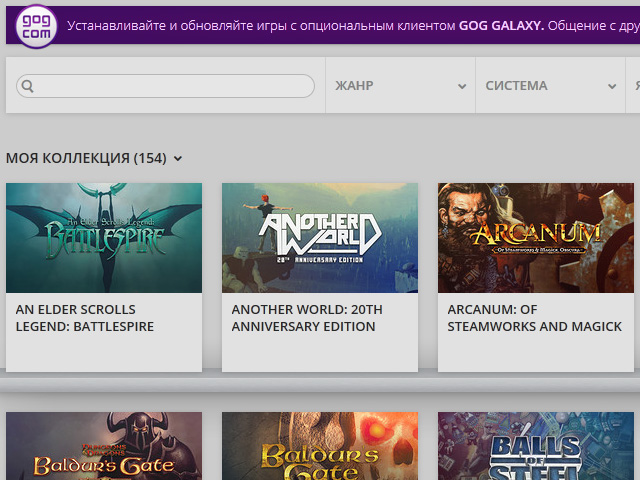Open the Arcanum game cover

coord(536,238)
